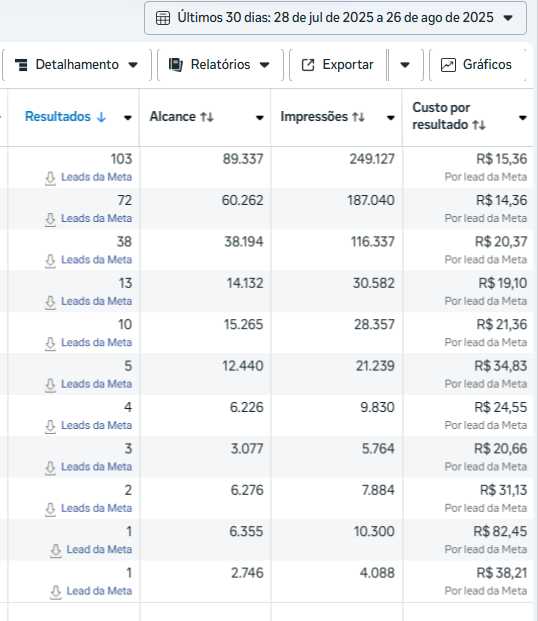The width and height of the screenshot is (538, 621).
Task: Click the Gráficos chart icon
Action: pos(448,65)
